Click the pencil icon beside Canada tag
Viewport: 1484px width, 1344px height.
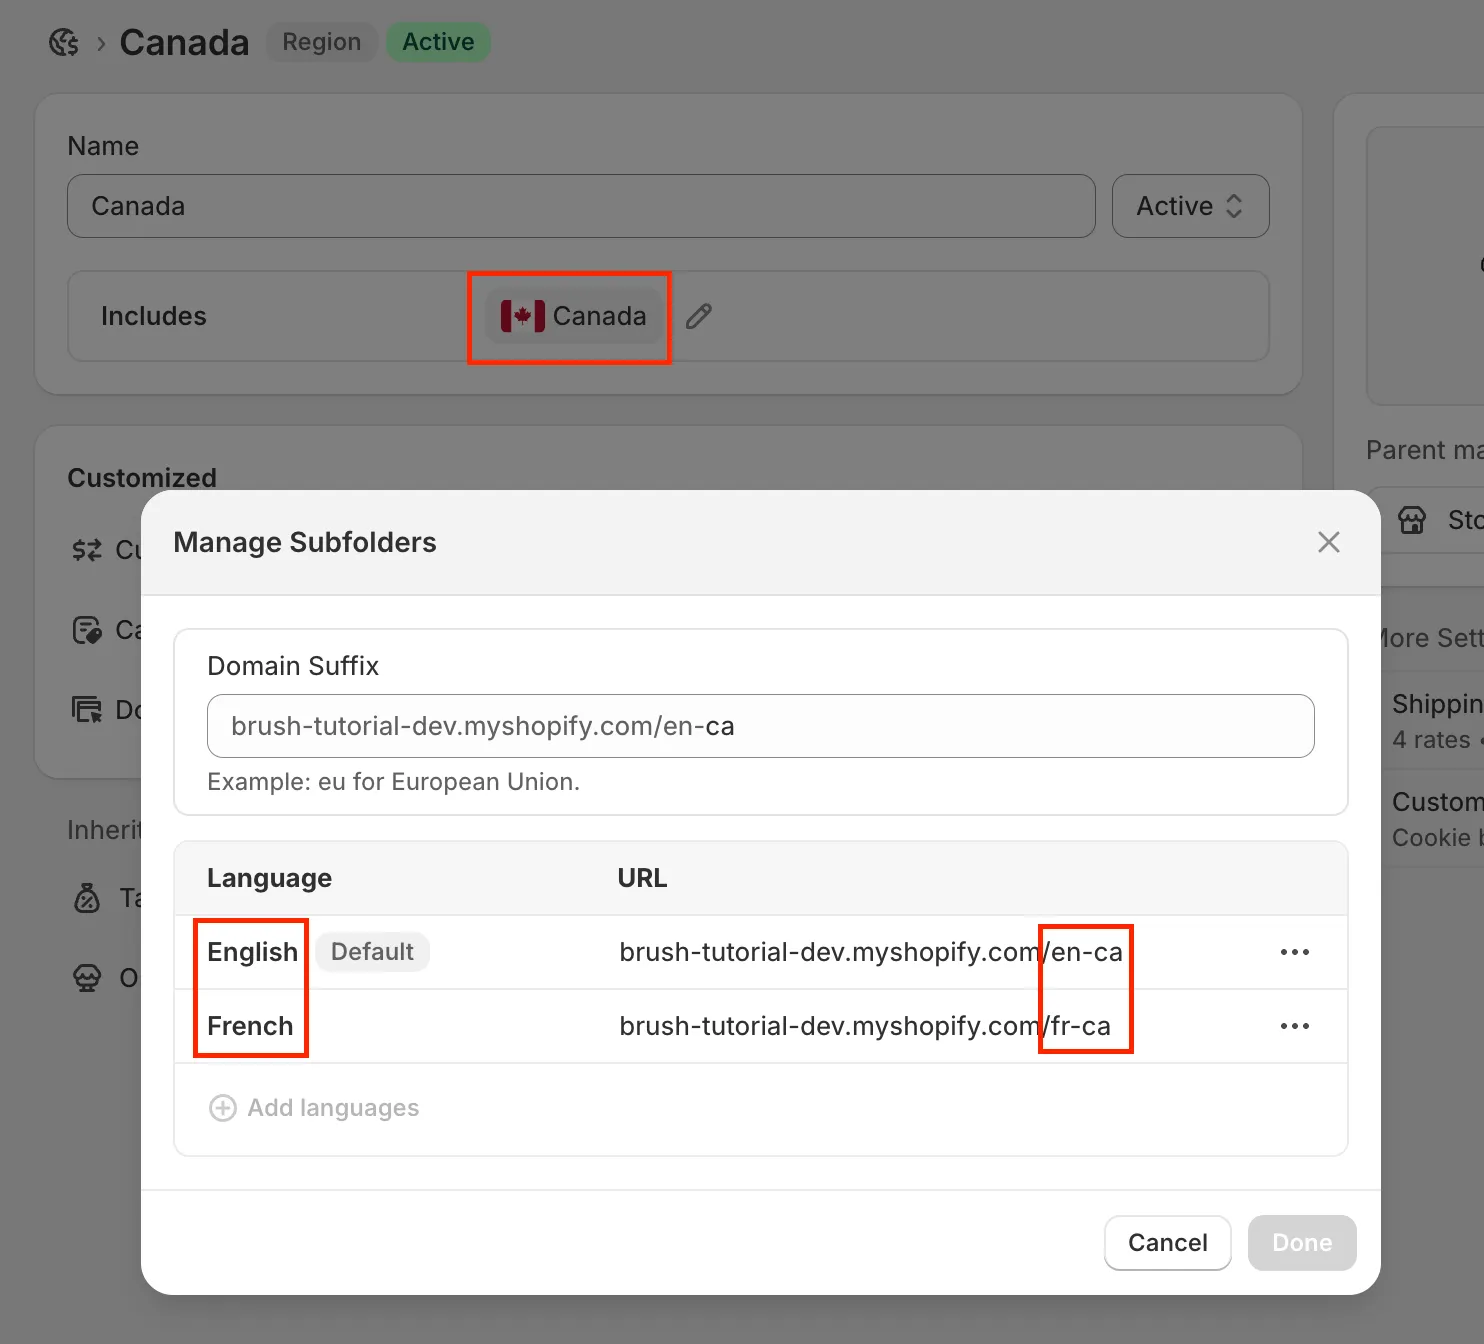(699, 316)
